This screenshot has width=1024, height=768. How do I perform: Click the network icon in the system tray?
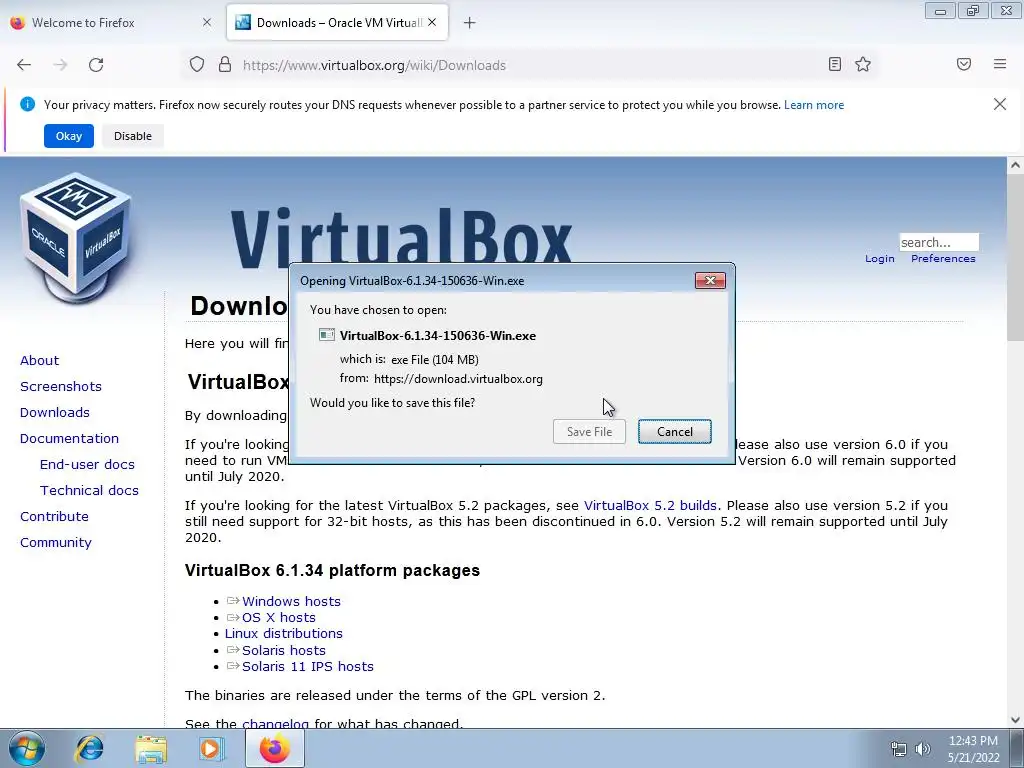[x=899, y=750]
